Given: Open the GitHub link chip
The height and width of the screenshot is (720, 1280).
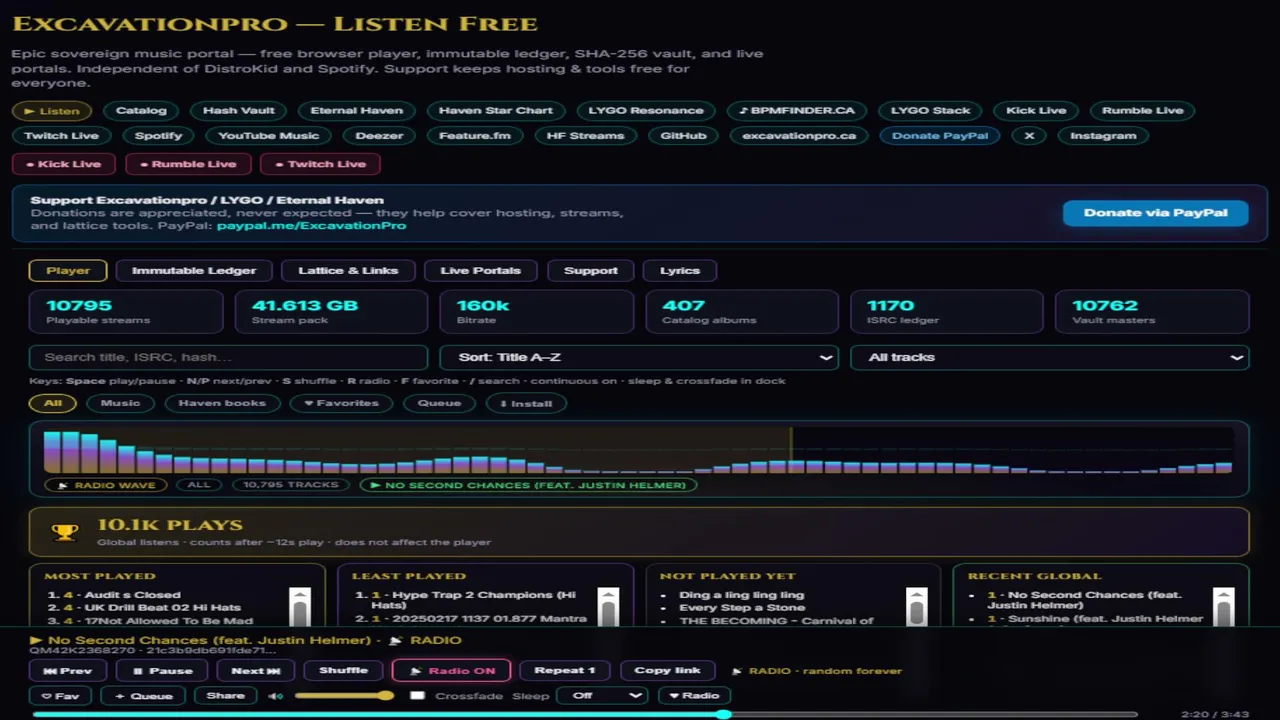Looking at the screenshot, I should [684, 136].
